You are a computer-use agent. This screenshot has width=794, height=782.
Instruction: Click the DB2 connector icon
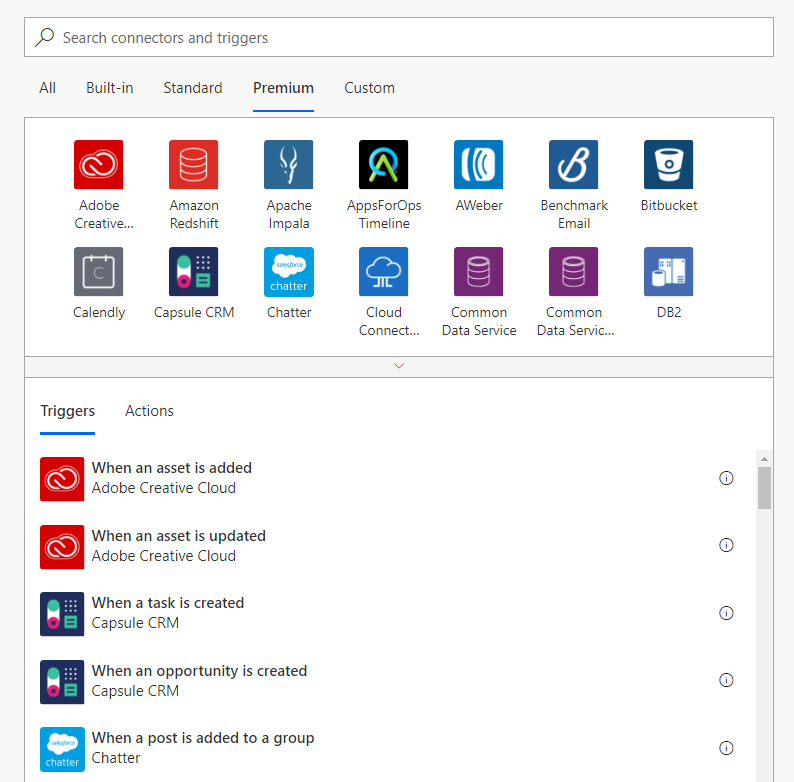coord(668,272)
